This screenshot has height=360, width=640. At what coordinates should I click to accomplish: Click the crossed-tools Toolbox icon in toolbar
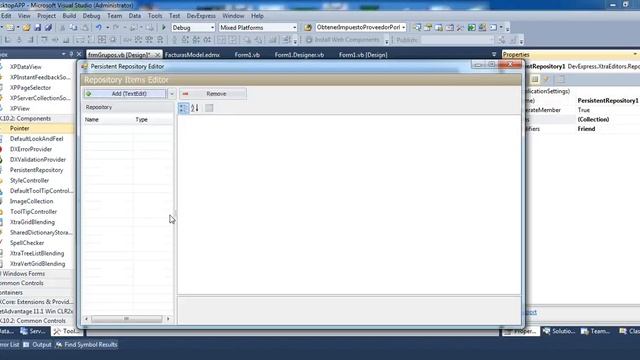pyautogui.click(x=460, y=27)
